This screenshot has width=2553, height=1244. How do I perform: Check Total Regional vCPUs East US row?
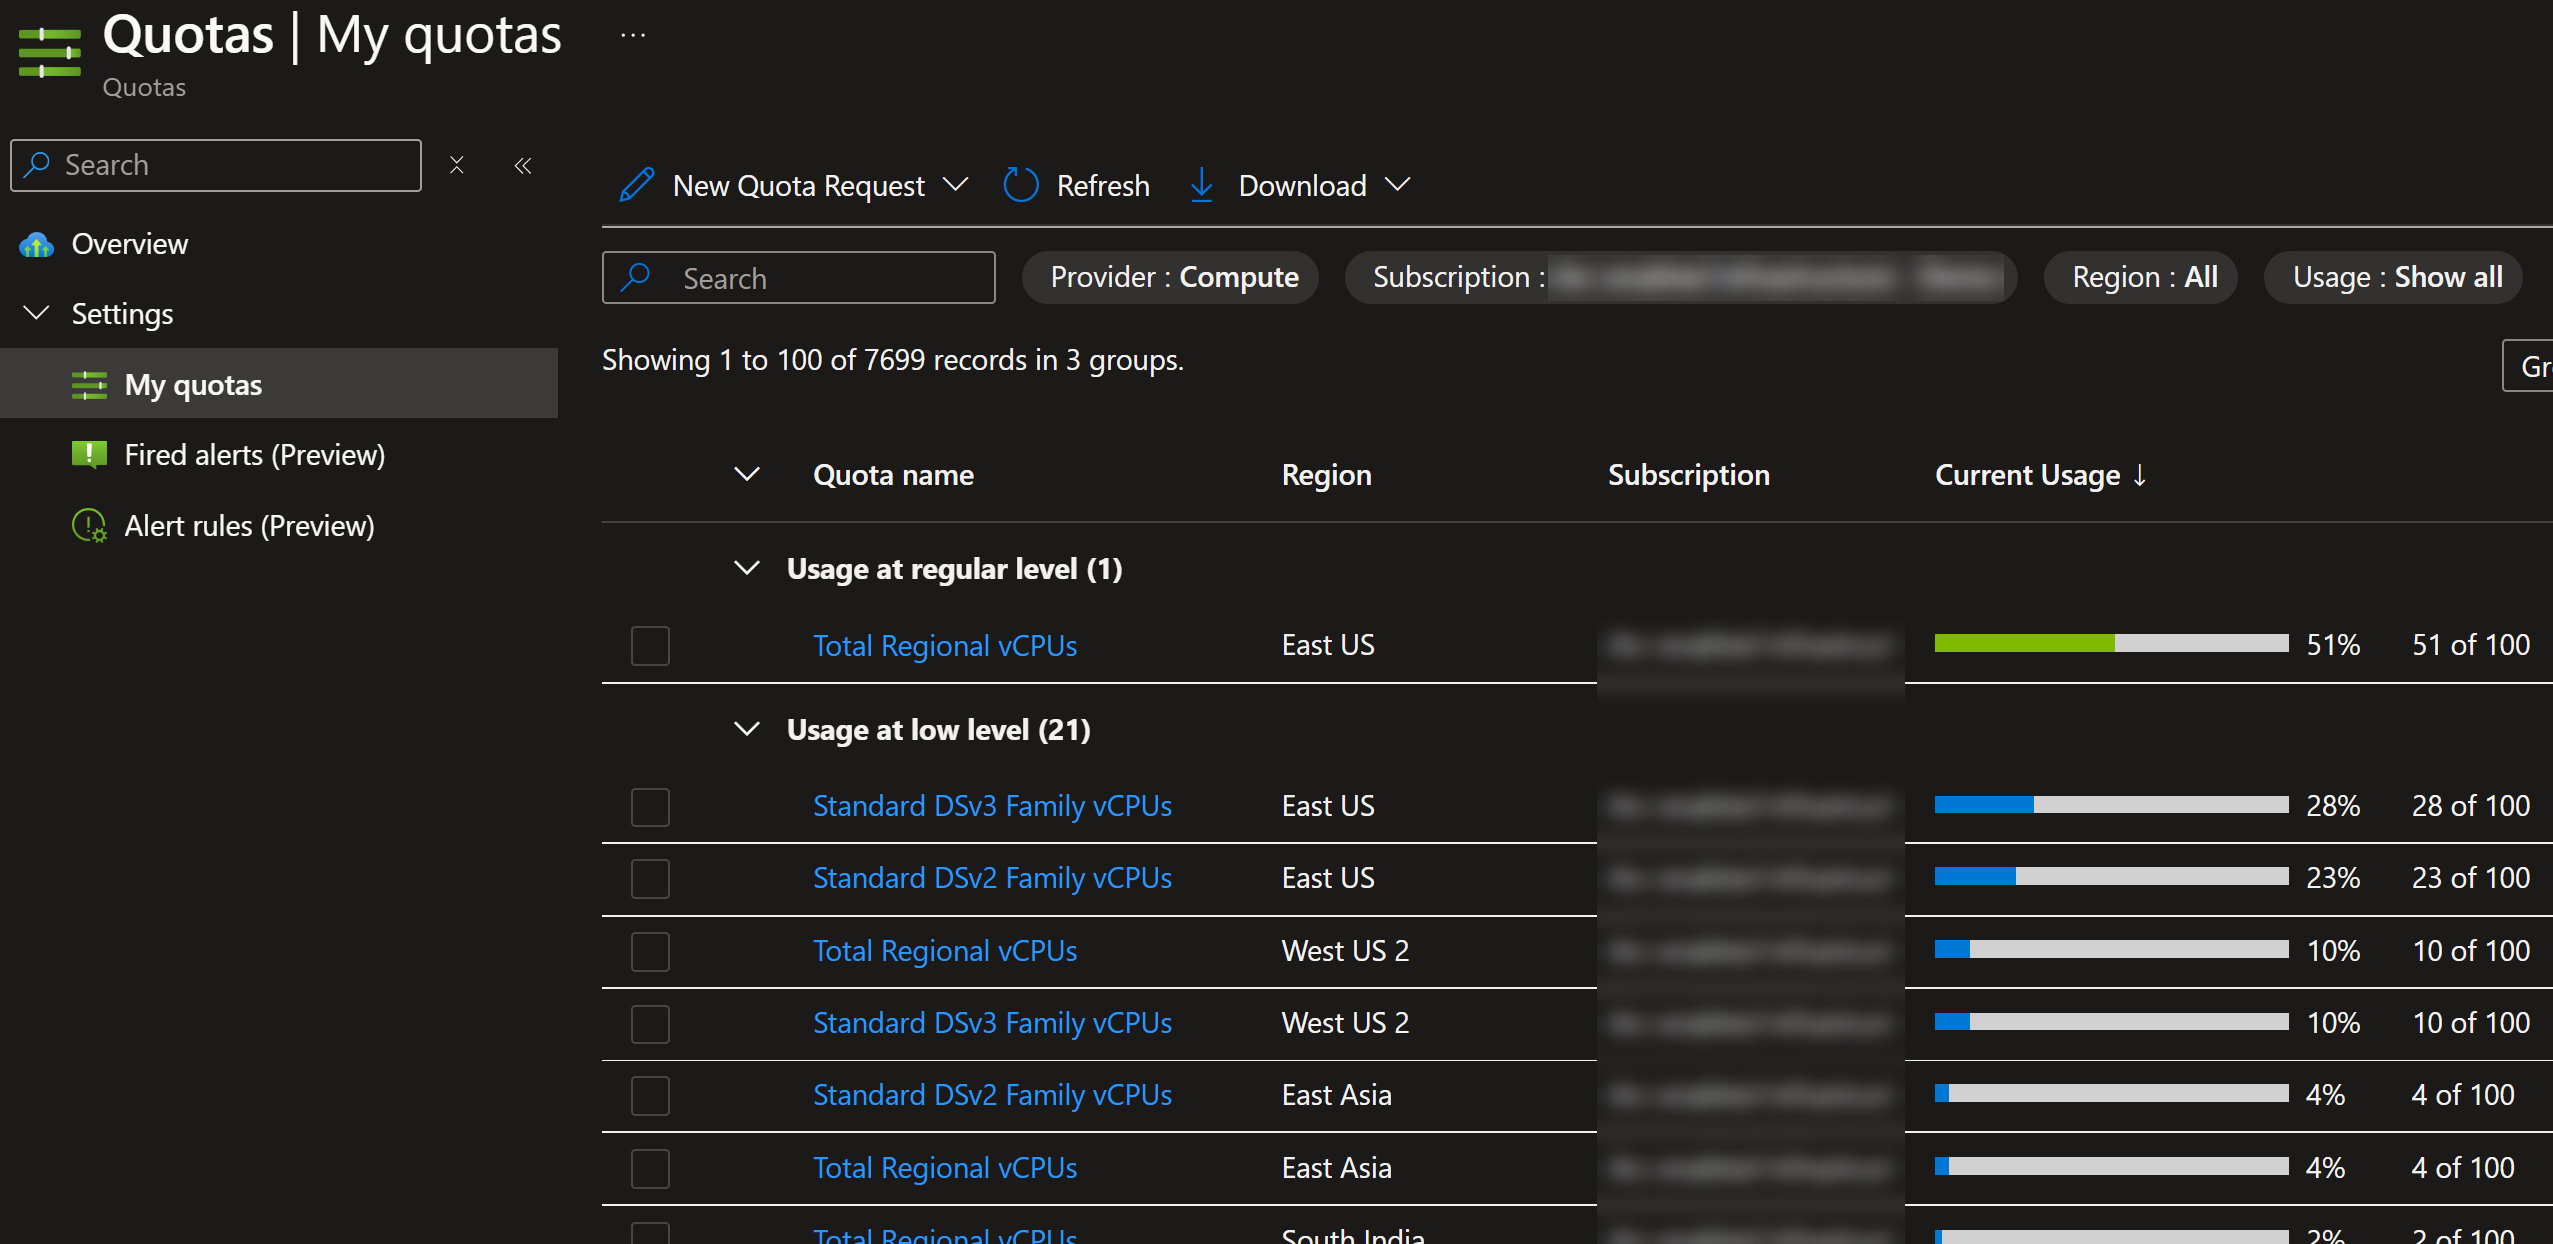click(x=650, y=646)
